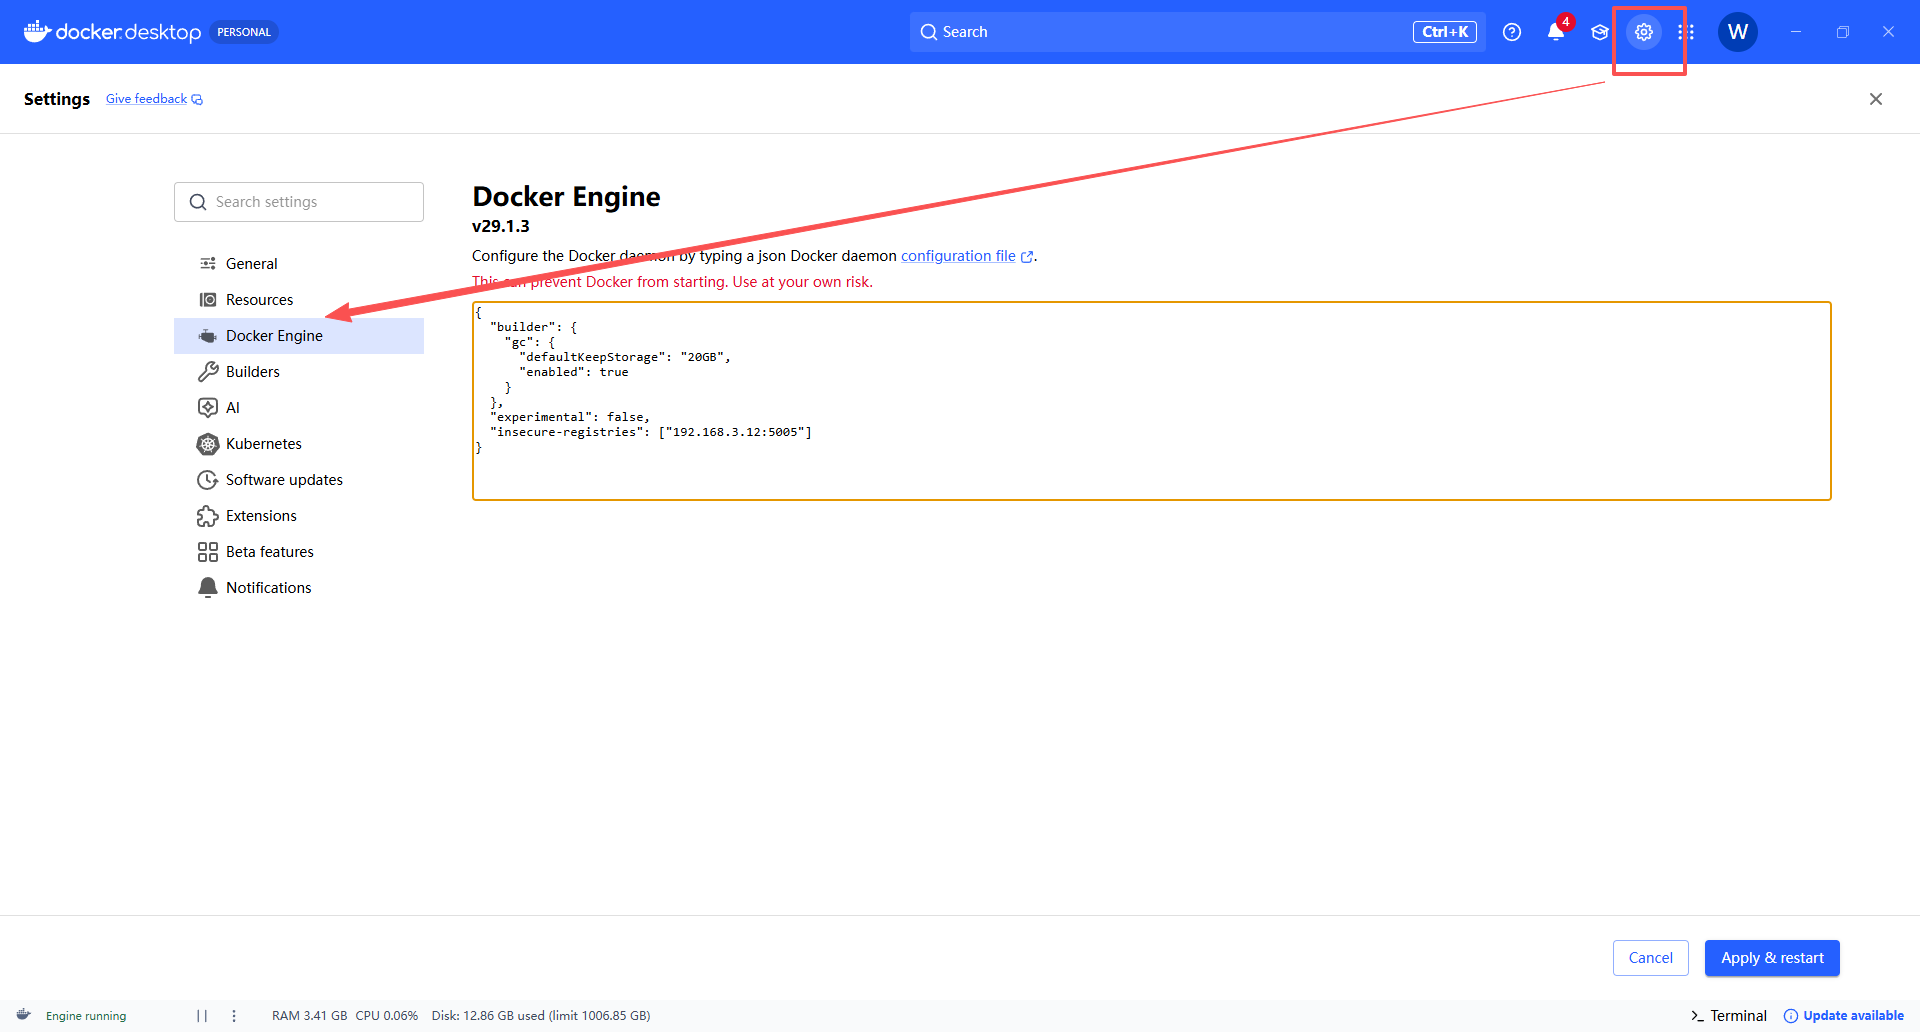Pause the engine from the status bar
This screenshot has width=1920, height=1032.
tap(202, 1016)
